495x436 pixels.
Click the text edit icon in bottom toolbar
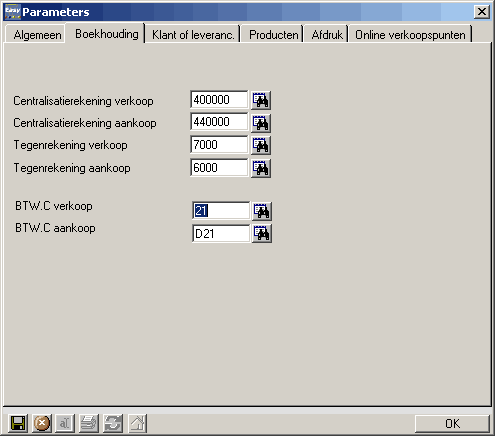point(65,423)
